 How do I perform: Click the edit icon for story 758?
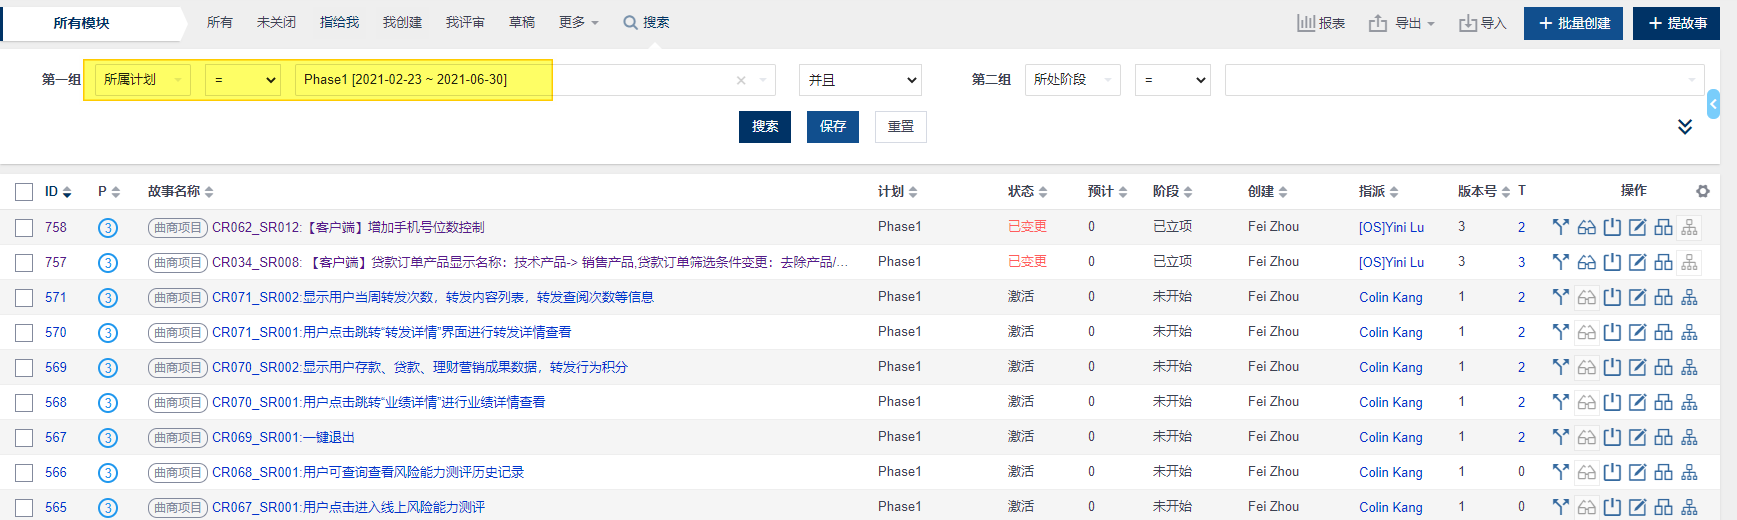click(1637, 227)
